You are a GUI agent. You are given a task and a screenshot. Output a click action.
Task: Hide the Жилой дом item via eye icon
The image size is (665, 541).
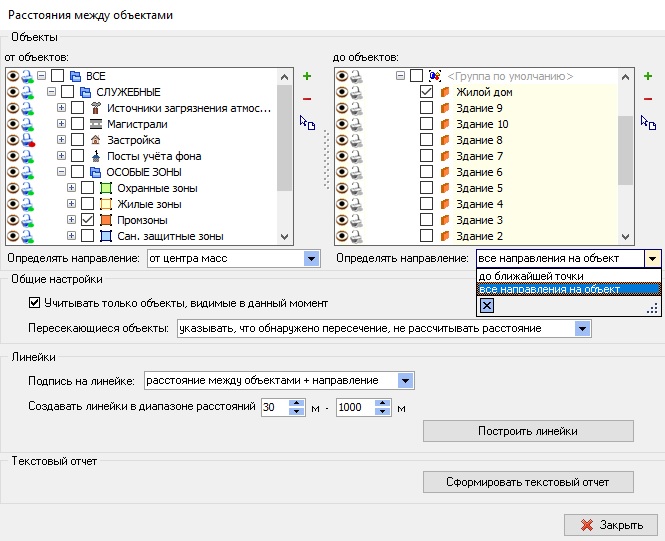(x=342, y=92)
